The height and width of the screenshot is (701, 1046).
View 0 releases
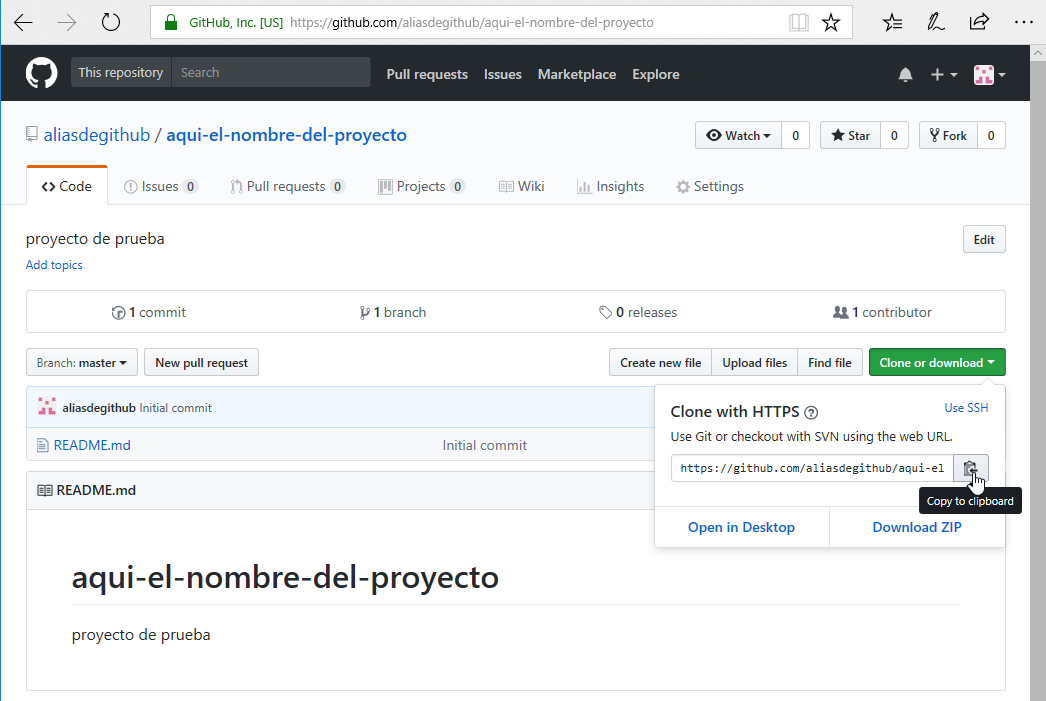[638, 313]
